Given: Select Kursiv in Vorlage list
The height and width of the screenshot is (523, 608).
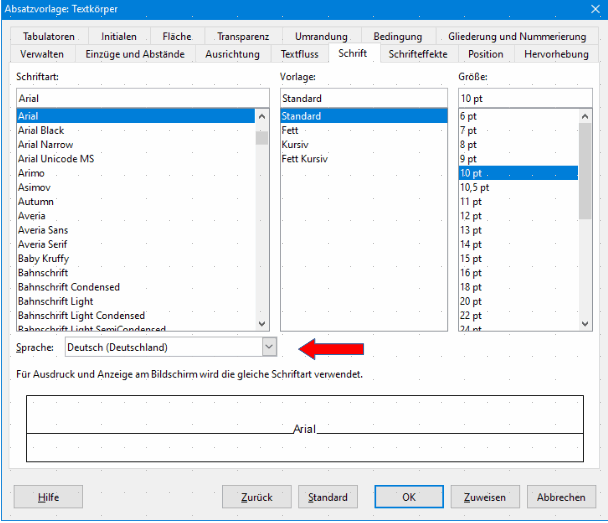Looking at the screenshot, I should (x=364, y=145).
